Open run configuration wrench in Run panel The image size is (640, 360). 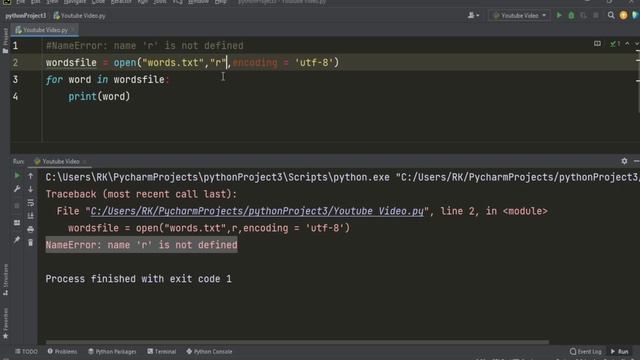17,189
